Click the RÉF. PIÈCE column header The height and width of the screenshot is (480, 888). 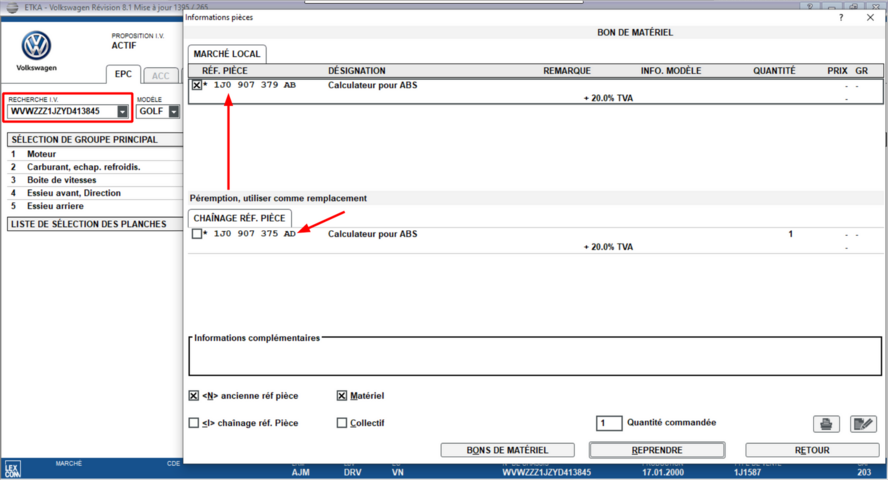click(x=225, y=71)
